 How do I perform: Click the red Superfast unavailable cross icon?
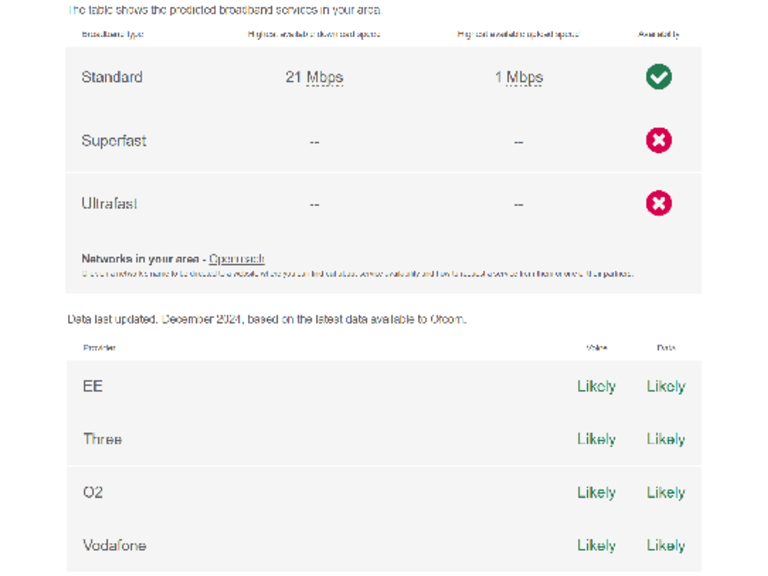(658, 140)
